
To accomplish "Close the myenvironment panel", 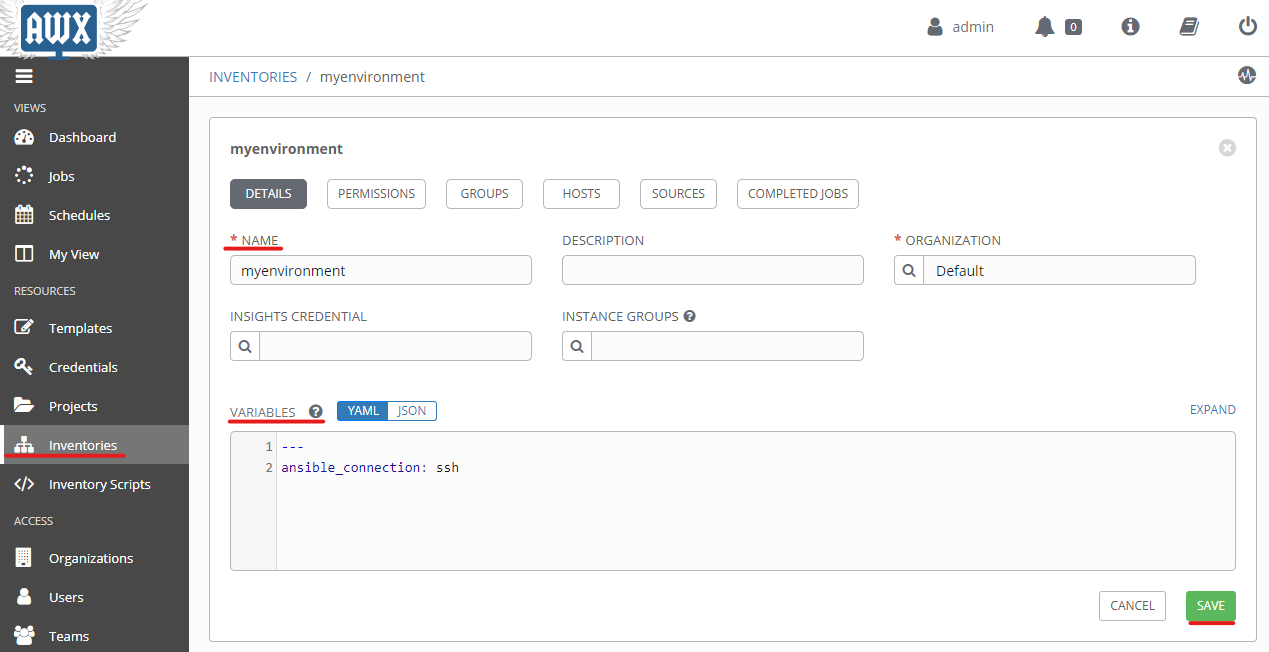I will (x=1227, y=148).
